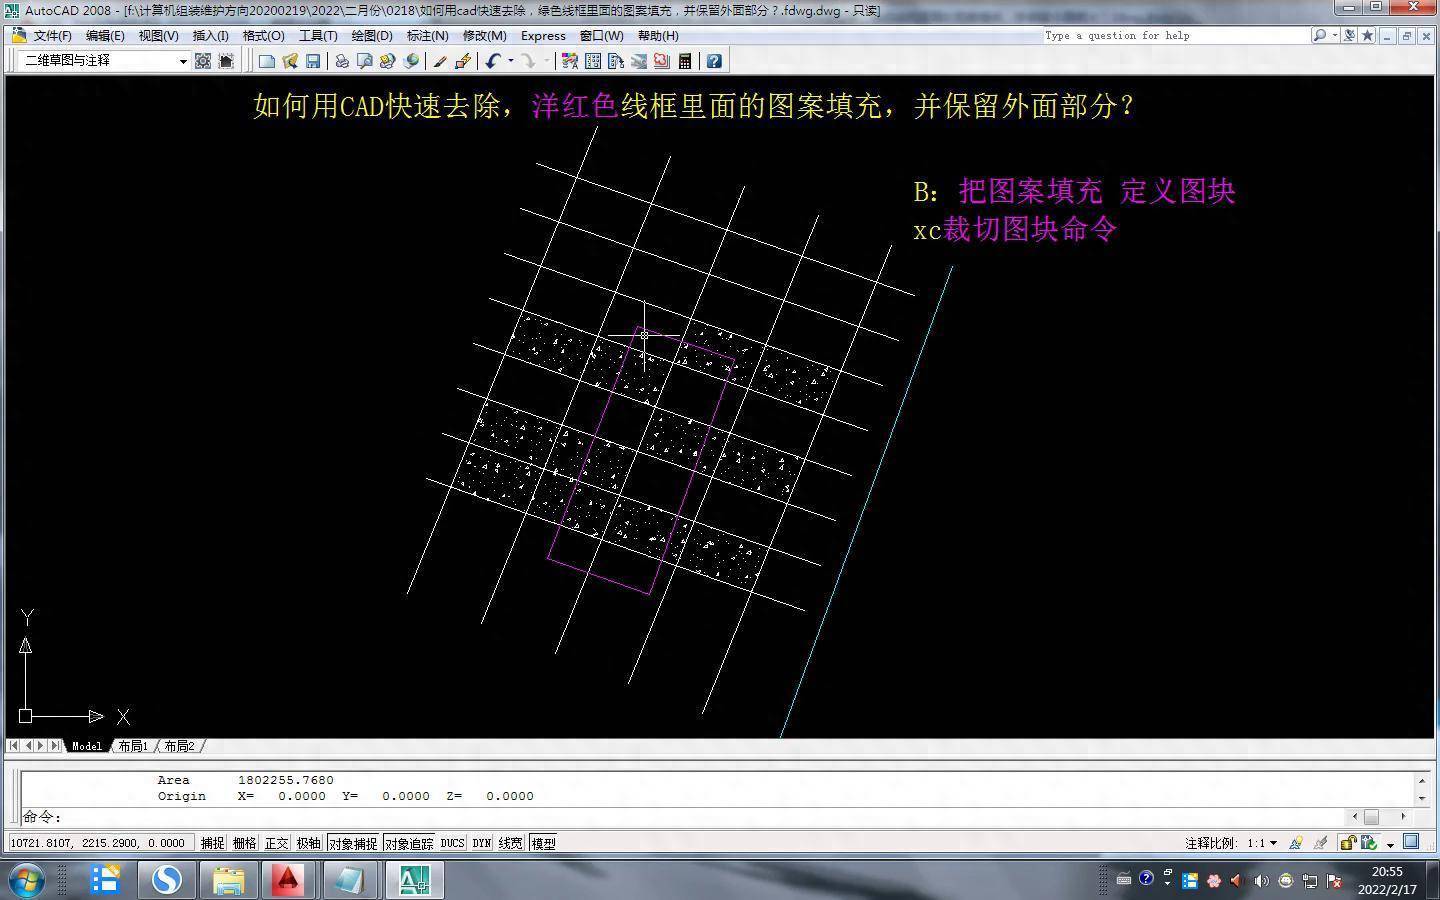The image size is (1440, 900).
Task: Click the Plot printer icon
Action: coord(342,61)
